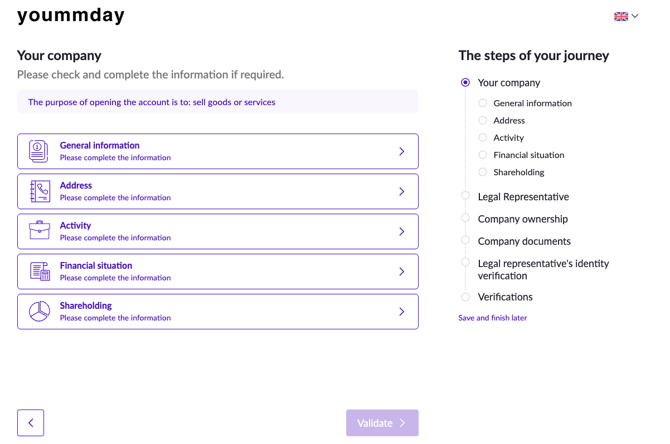The image size is (670, 444).
Task: Go back using the left arrow button
Action: click(30, 423)
